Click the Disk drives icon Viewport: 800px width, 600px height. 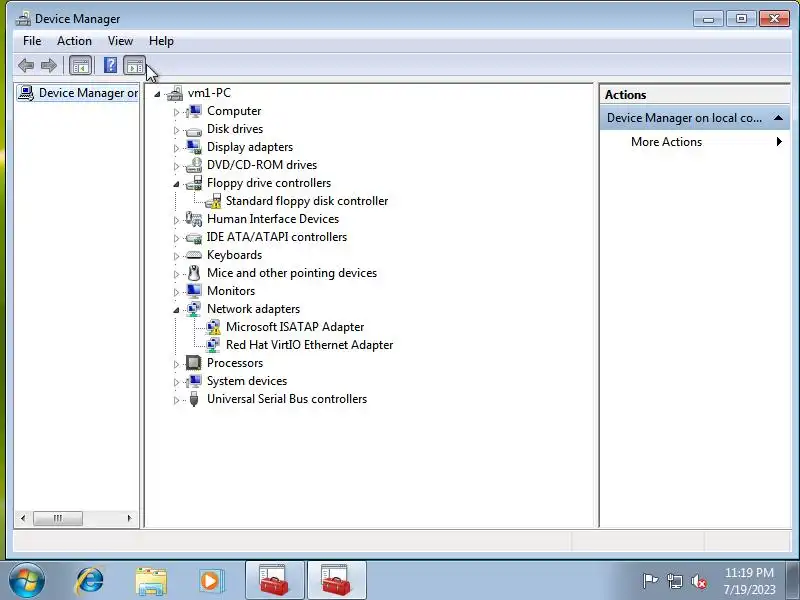[193, 131]
